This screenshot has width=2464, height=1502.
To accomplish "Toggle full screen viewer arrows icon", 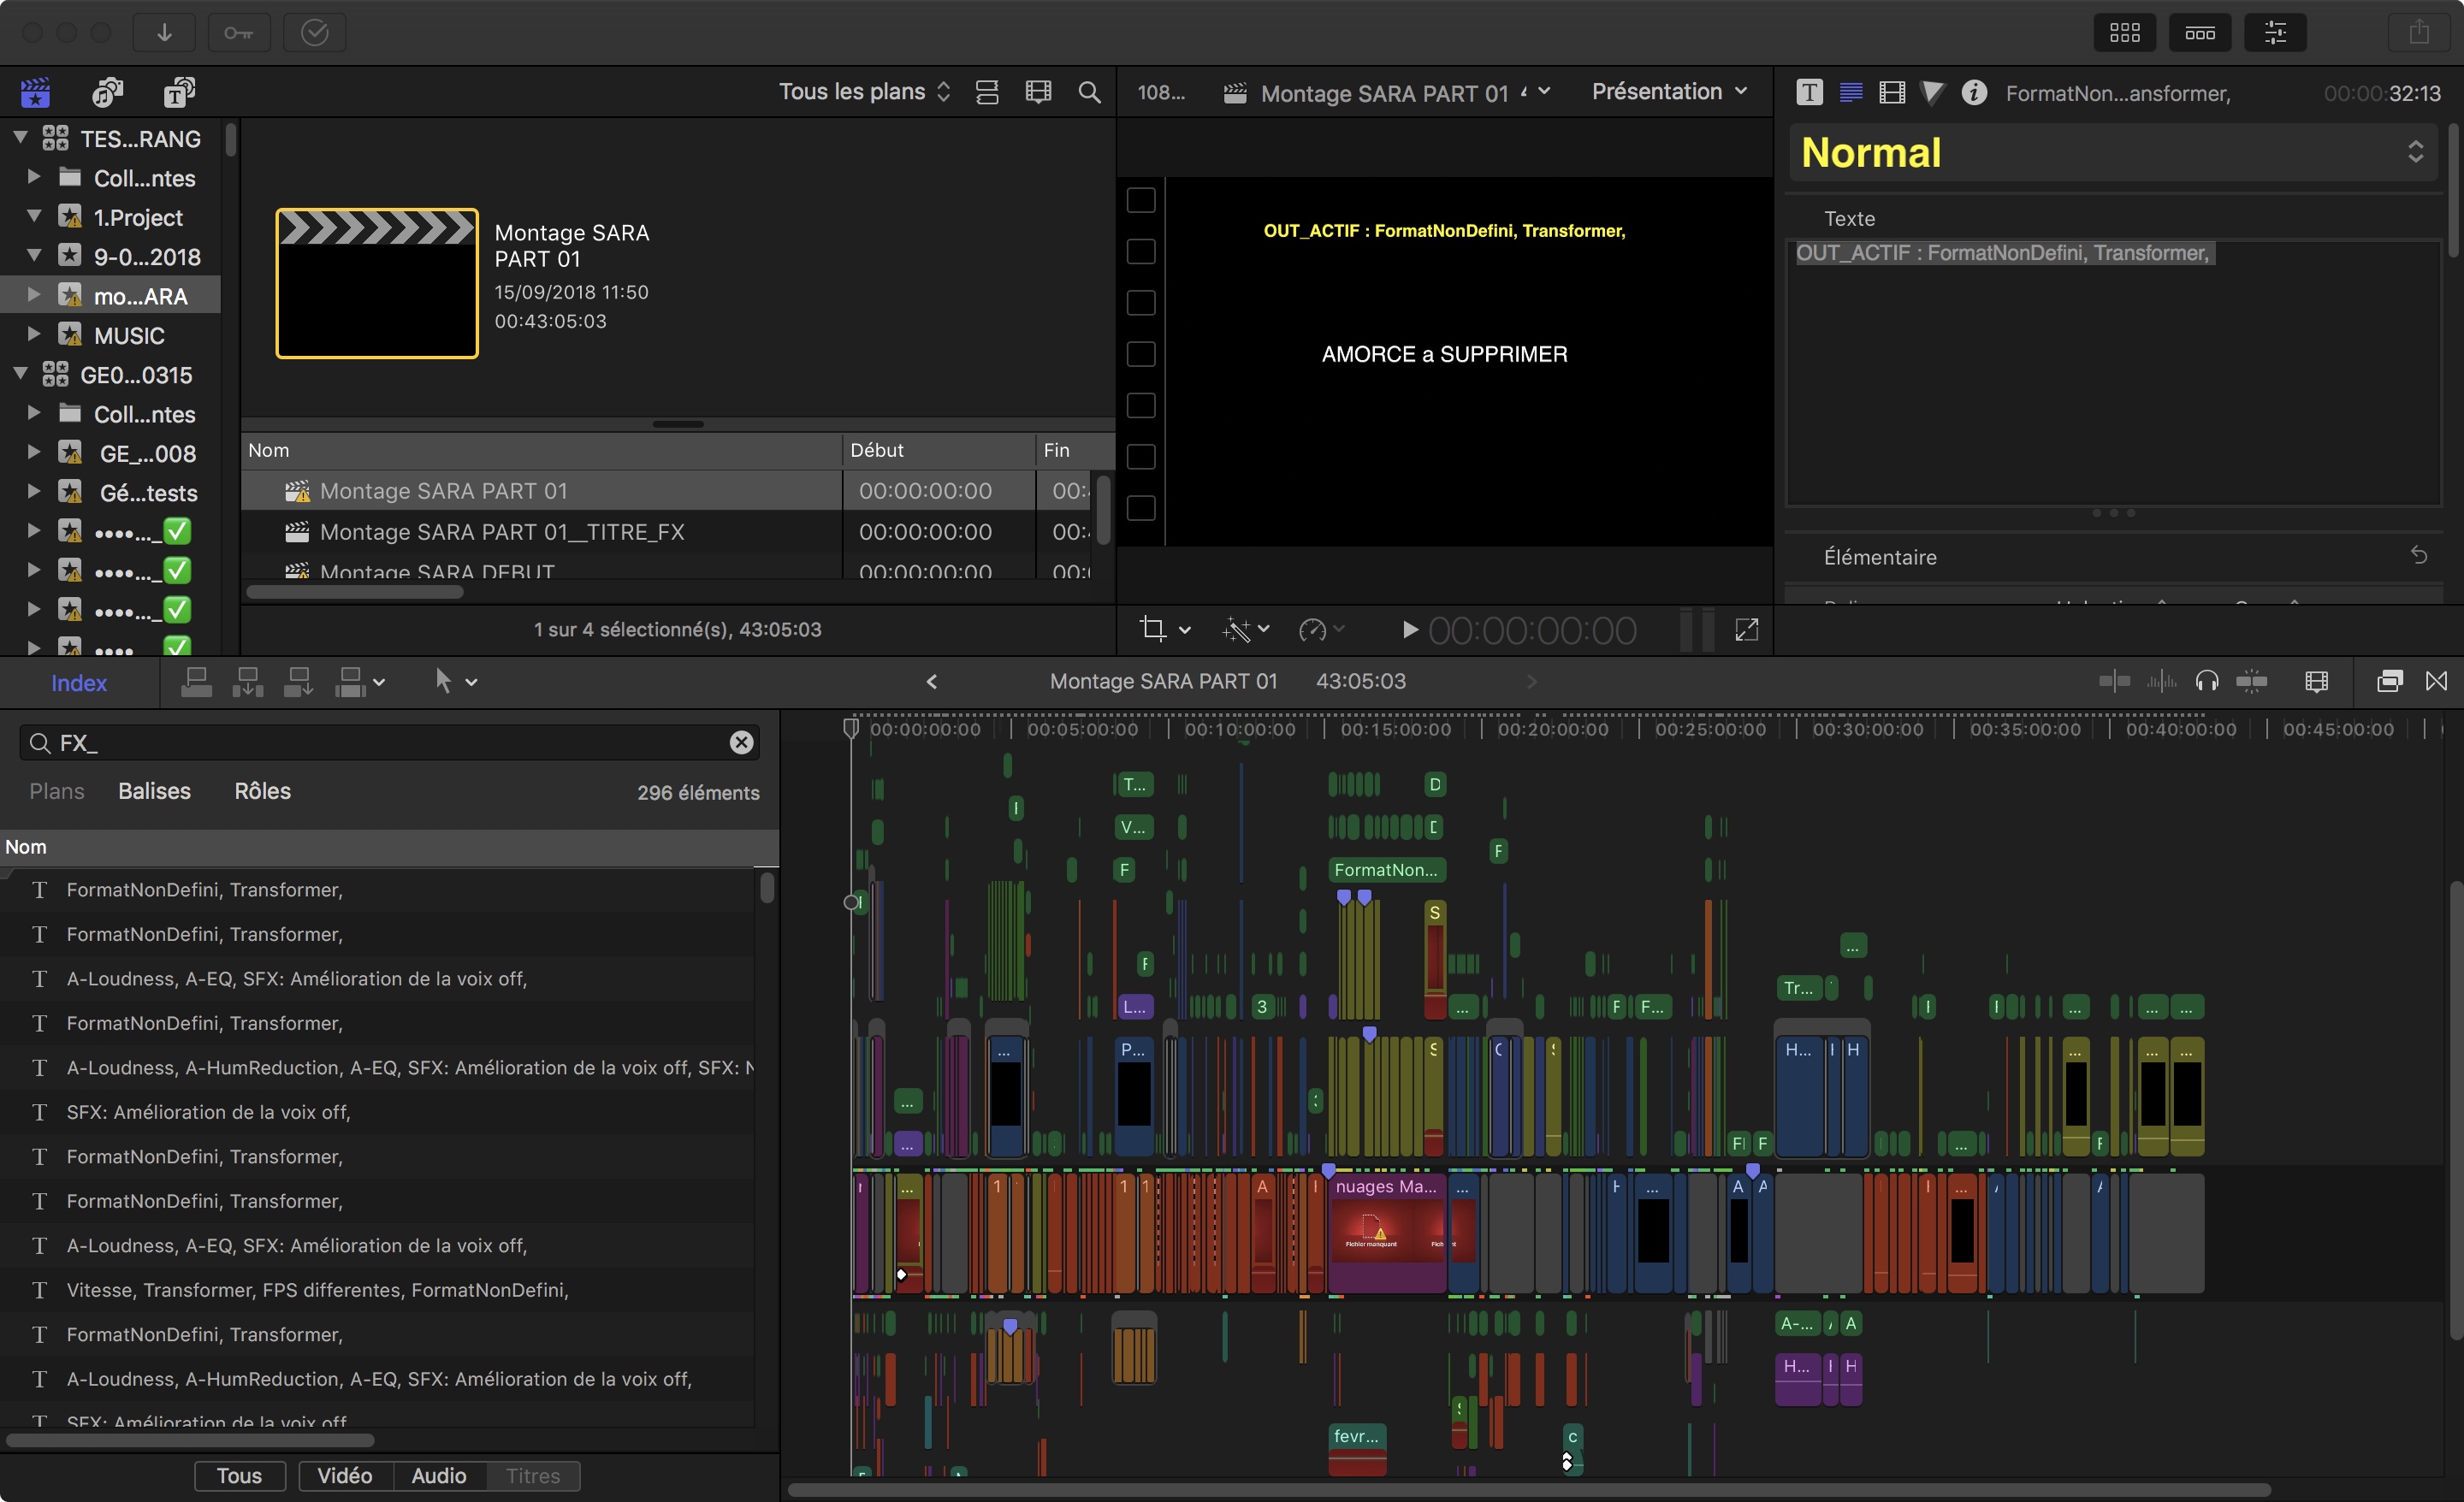I will click(1746, 629).
